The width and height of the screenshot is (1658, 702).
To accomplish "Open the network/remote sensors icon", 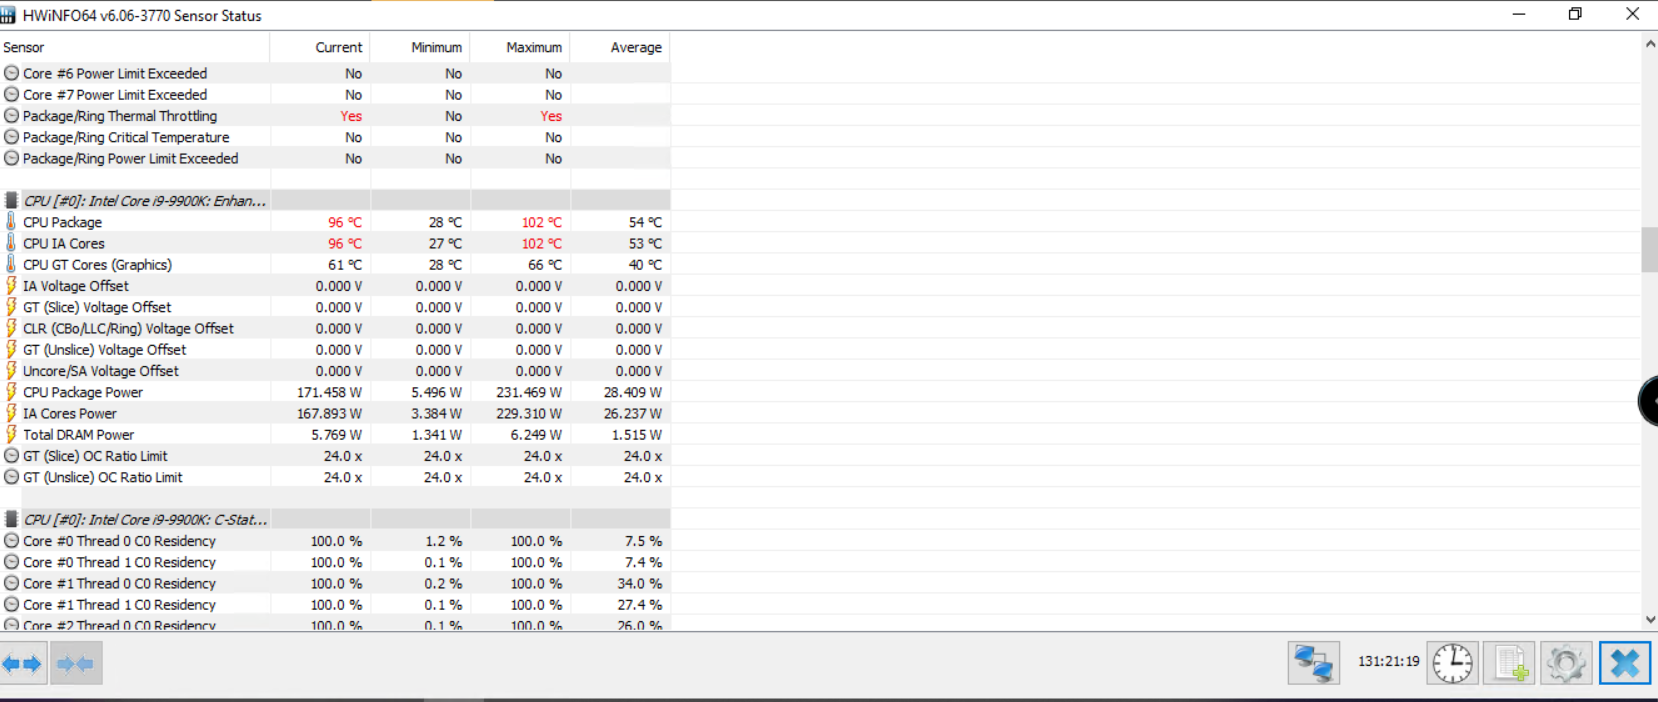I will click(x=1314, y=664).
